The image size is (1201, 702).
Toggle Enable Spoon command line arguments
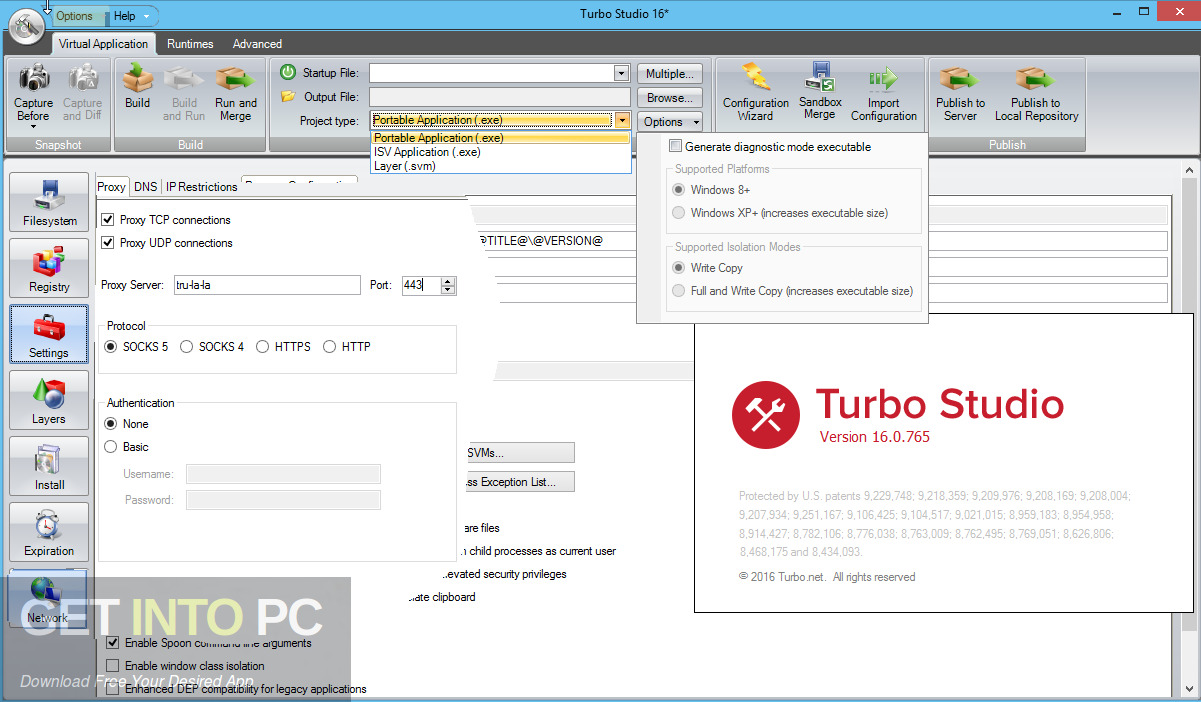point(113,643)
